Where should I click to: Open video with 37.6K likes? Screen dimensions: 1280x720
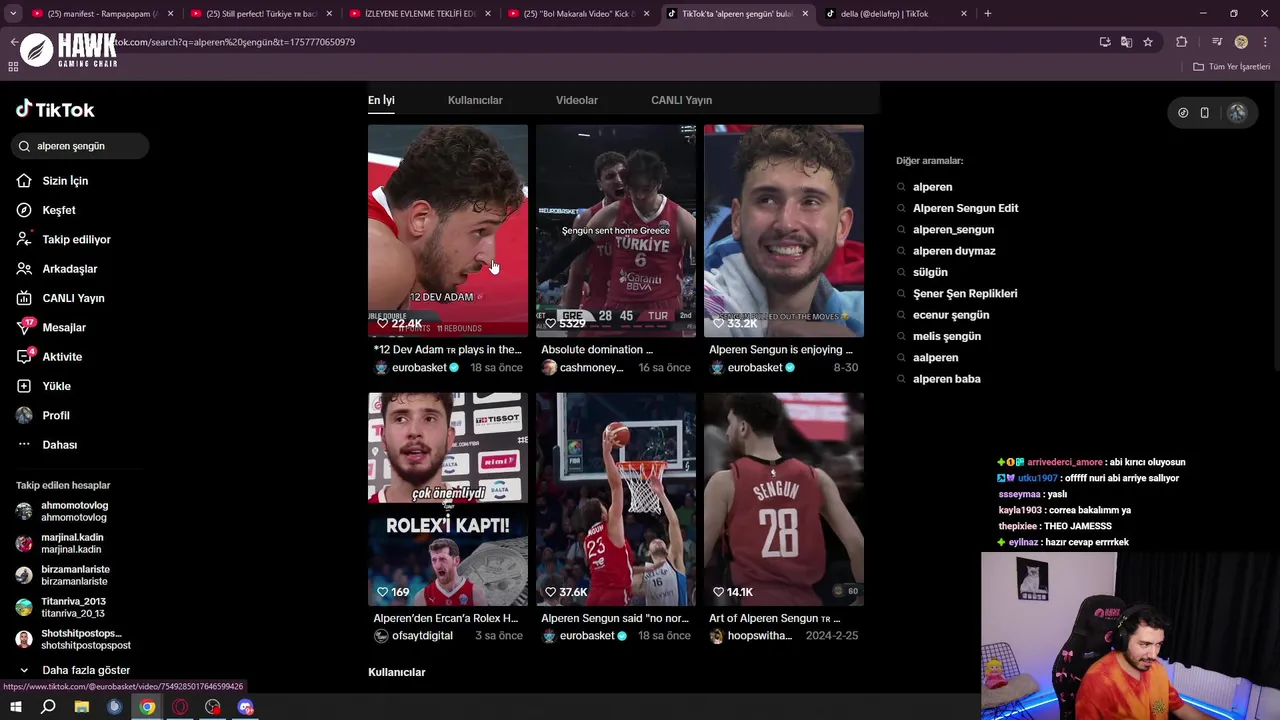point(616,499)
